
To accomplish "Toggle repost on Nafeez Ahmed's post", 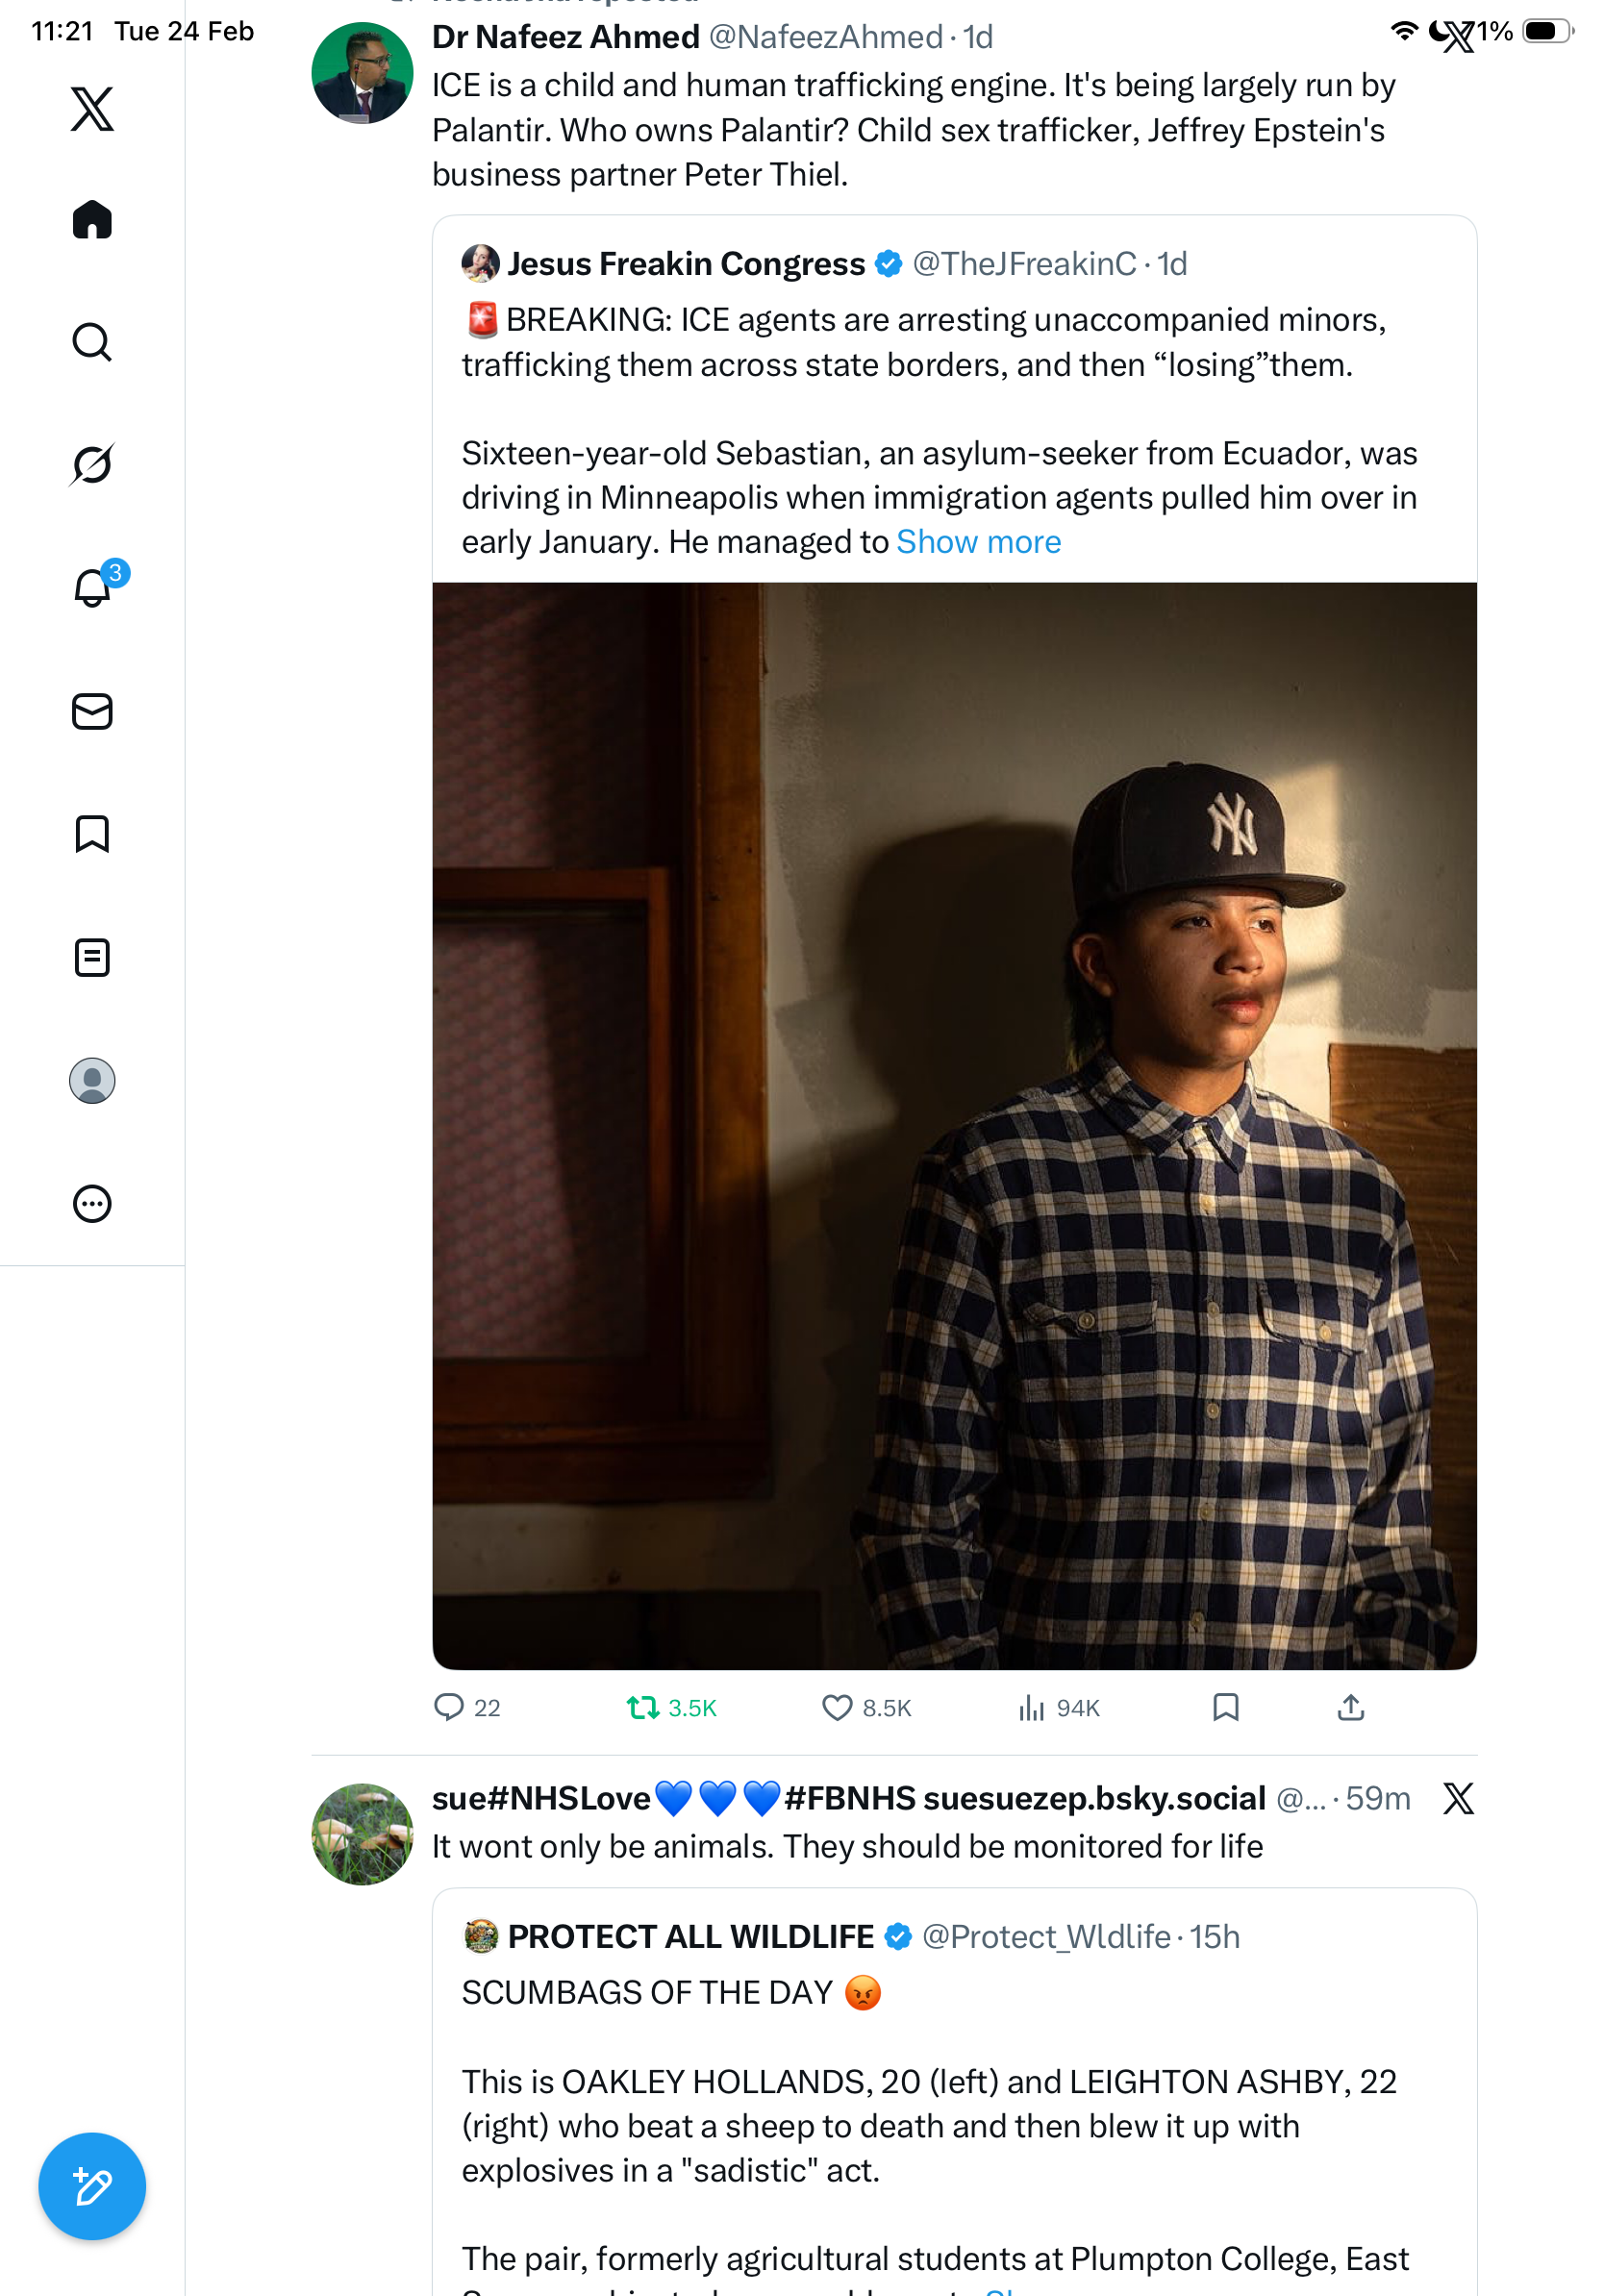I will pyautogui.click(x=643, y=1707).
